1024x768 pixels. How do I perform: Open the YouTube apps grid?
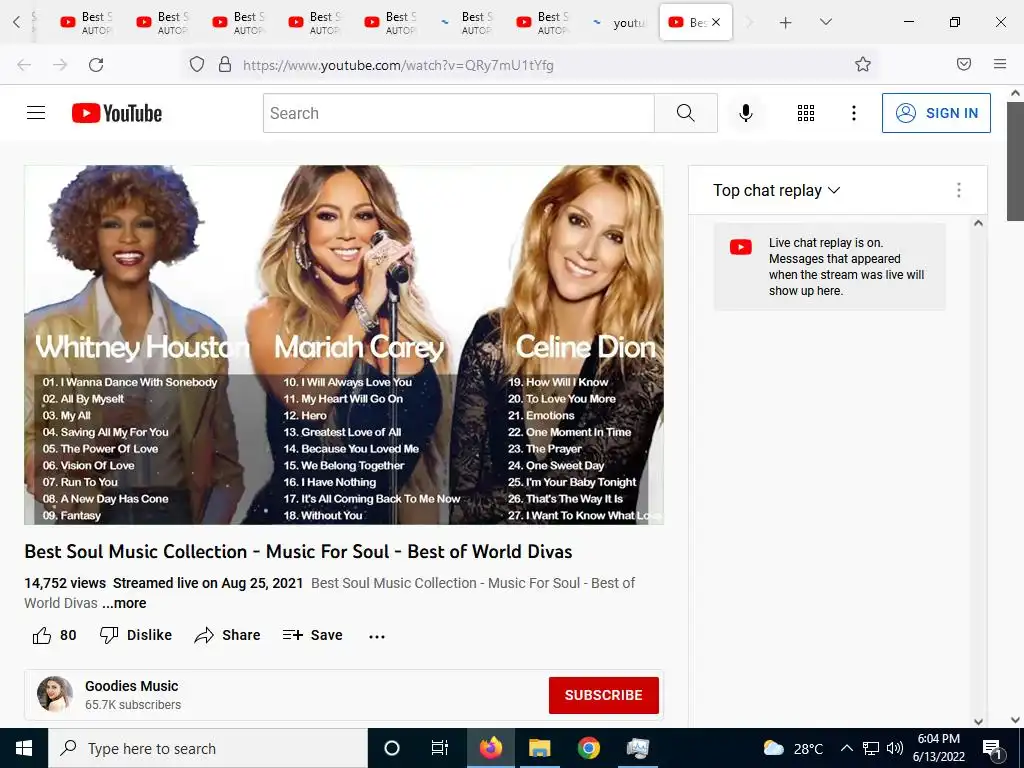point(806,113)
